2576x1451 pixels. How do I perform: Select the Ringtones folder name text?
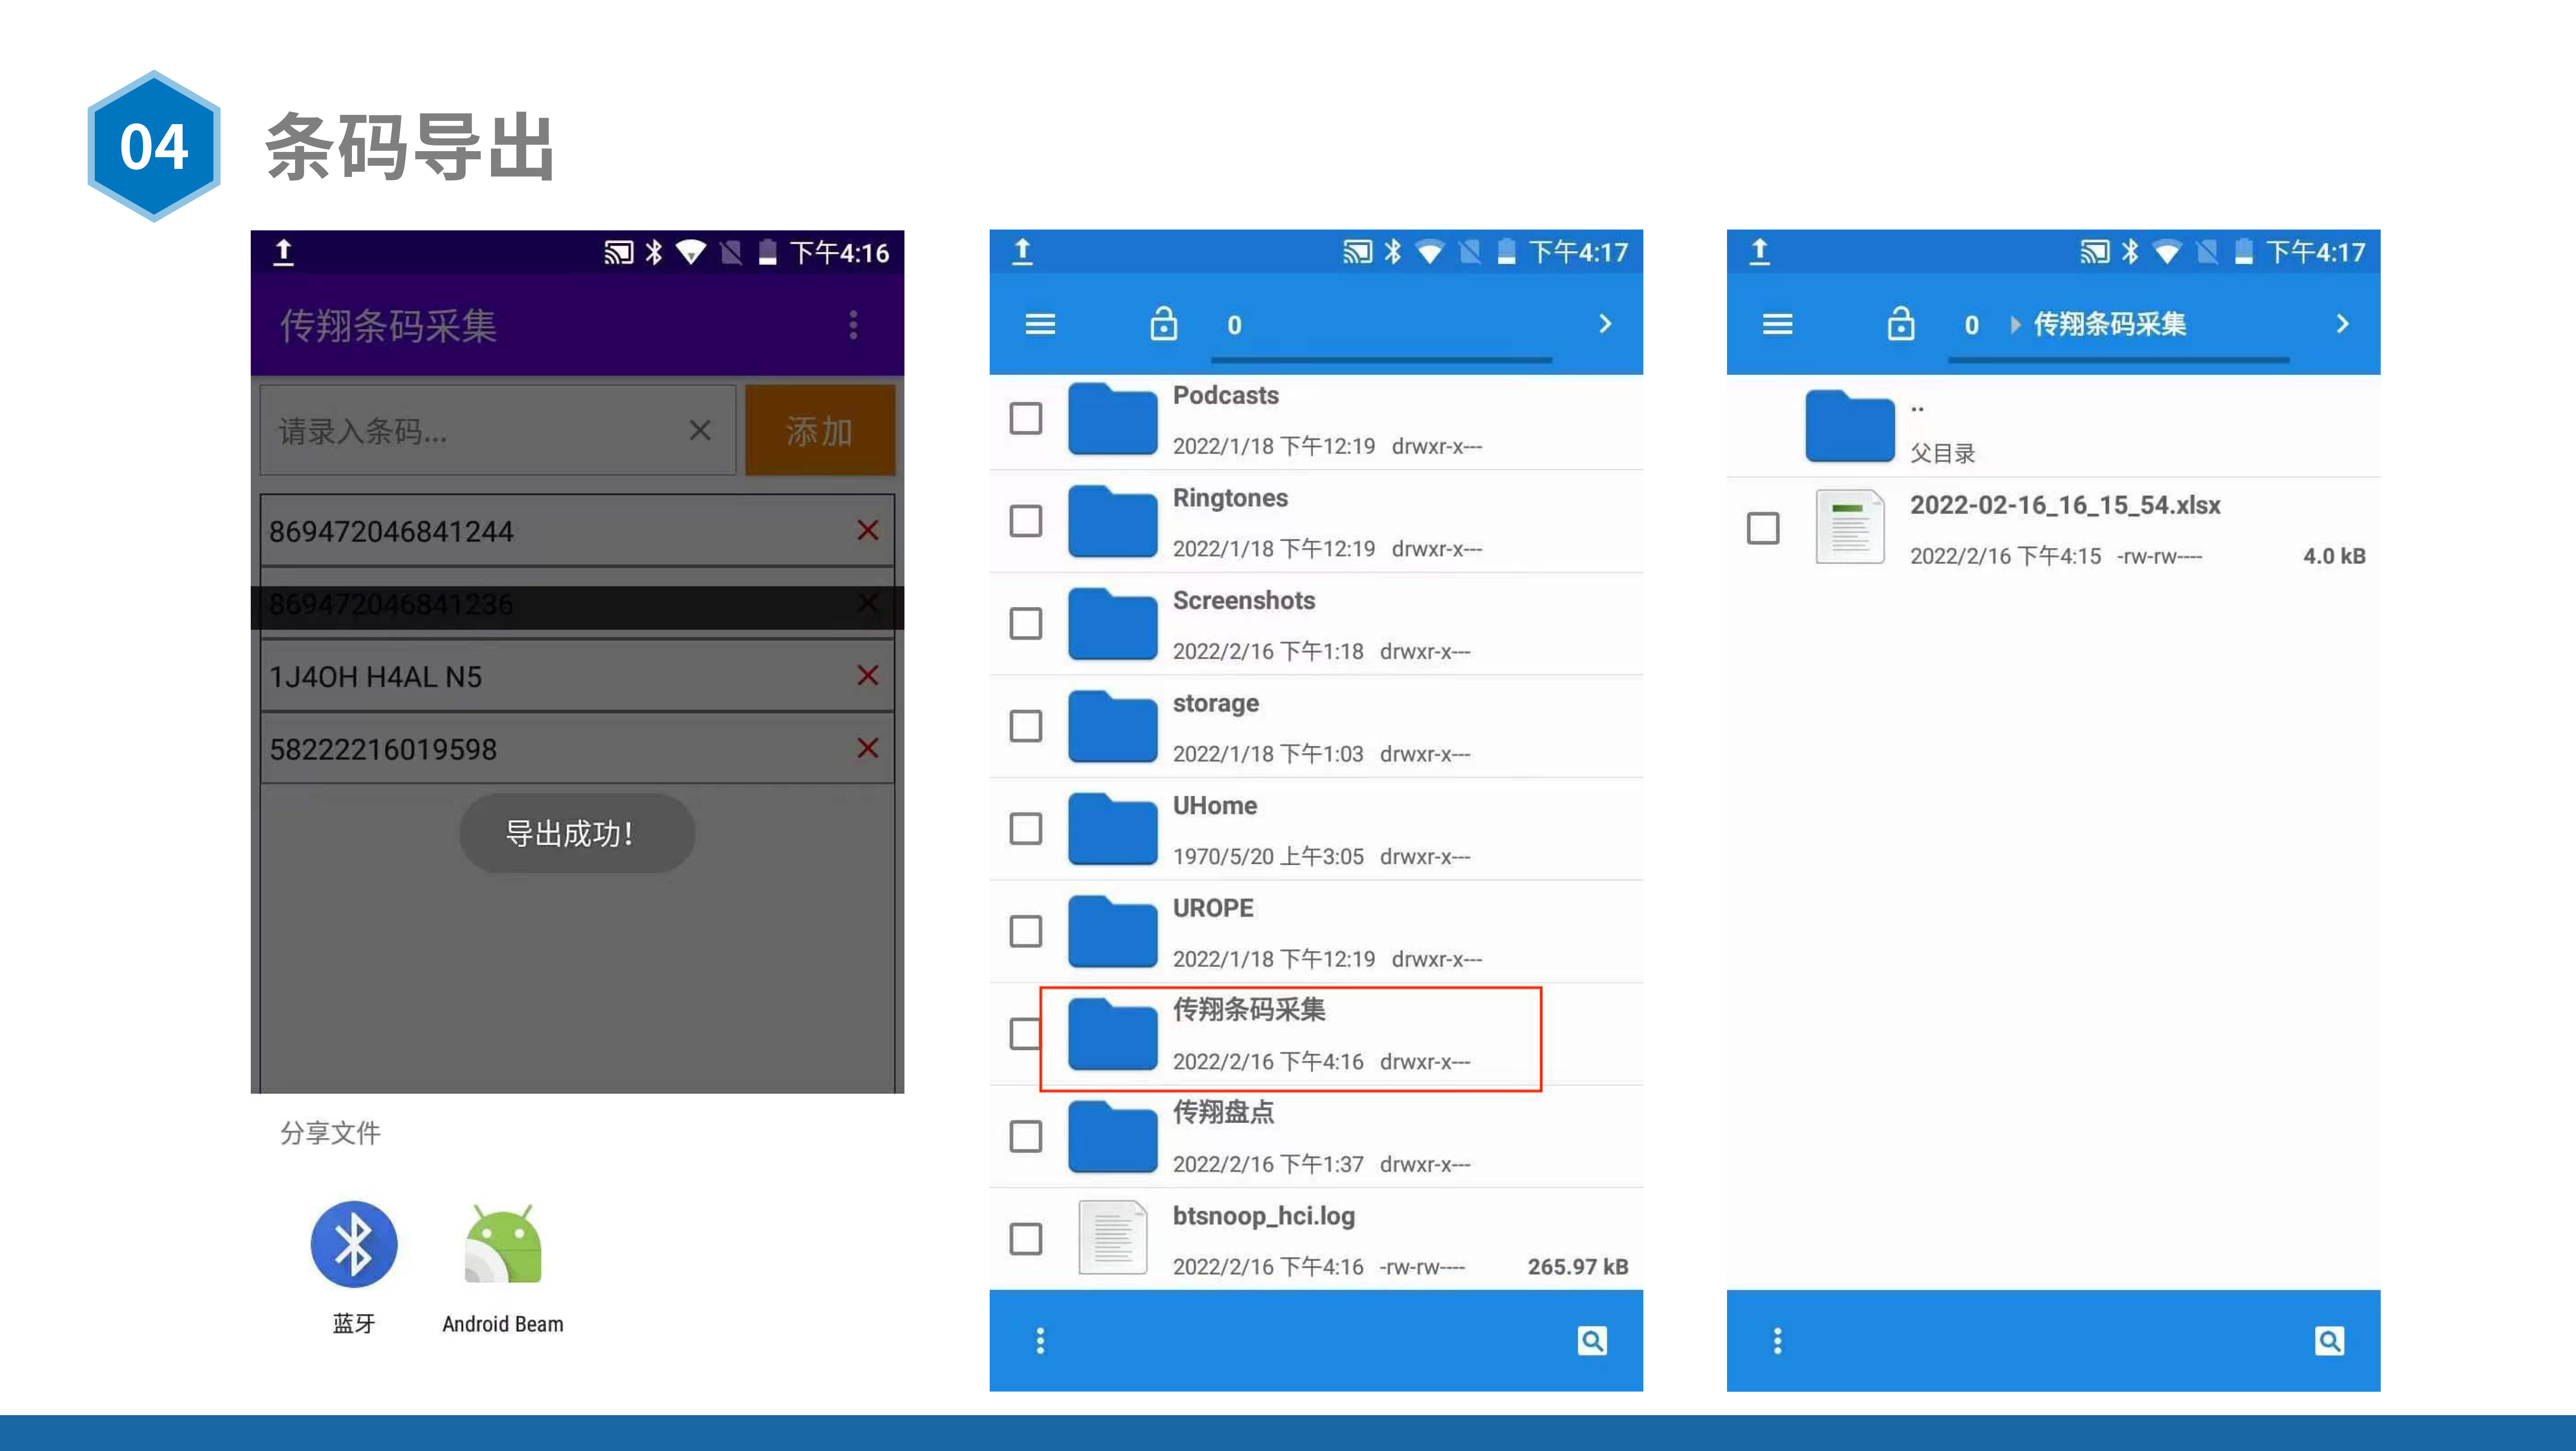click(x=1230, y=498)
